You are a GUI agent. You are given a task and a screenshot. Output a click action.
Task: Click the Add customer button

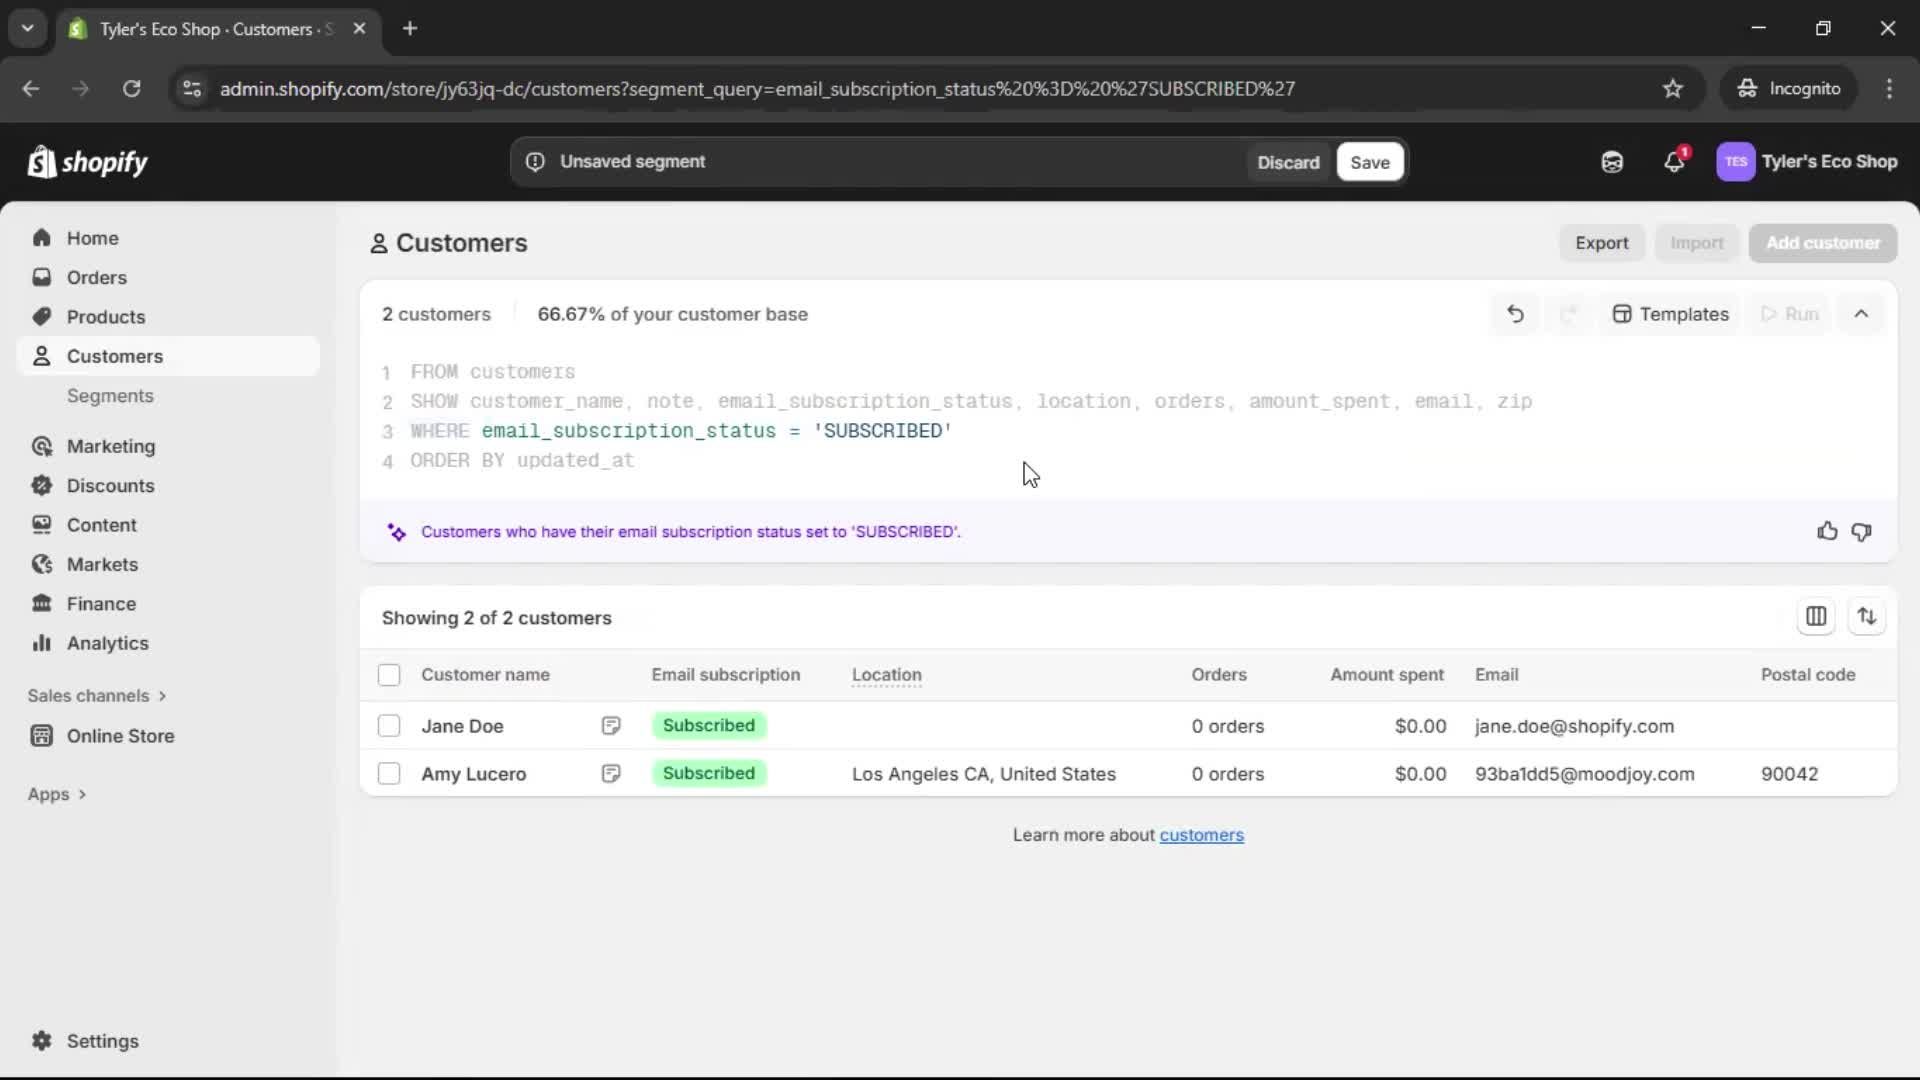coord(1822,243)
